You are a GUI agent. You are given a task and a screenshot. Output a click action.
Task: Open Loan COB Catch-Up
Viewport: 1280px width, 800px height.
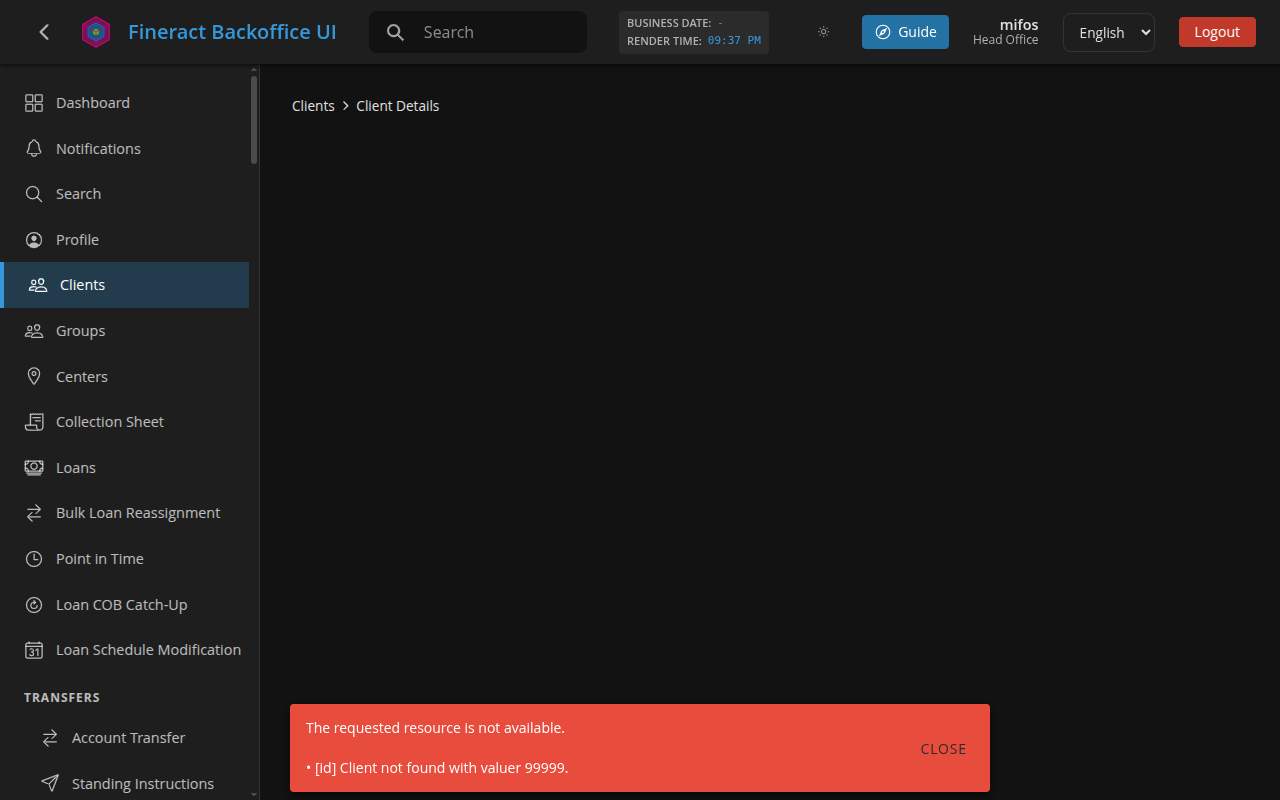pos(124,604)
